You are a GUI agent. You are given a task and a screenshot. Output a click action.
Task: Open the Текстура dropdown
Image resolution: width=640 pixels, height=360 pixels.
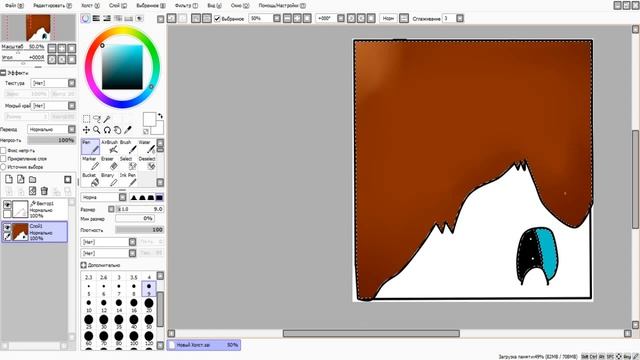click(53, 83)
